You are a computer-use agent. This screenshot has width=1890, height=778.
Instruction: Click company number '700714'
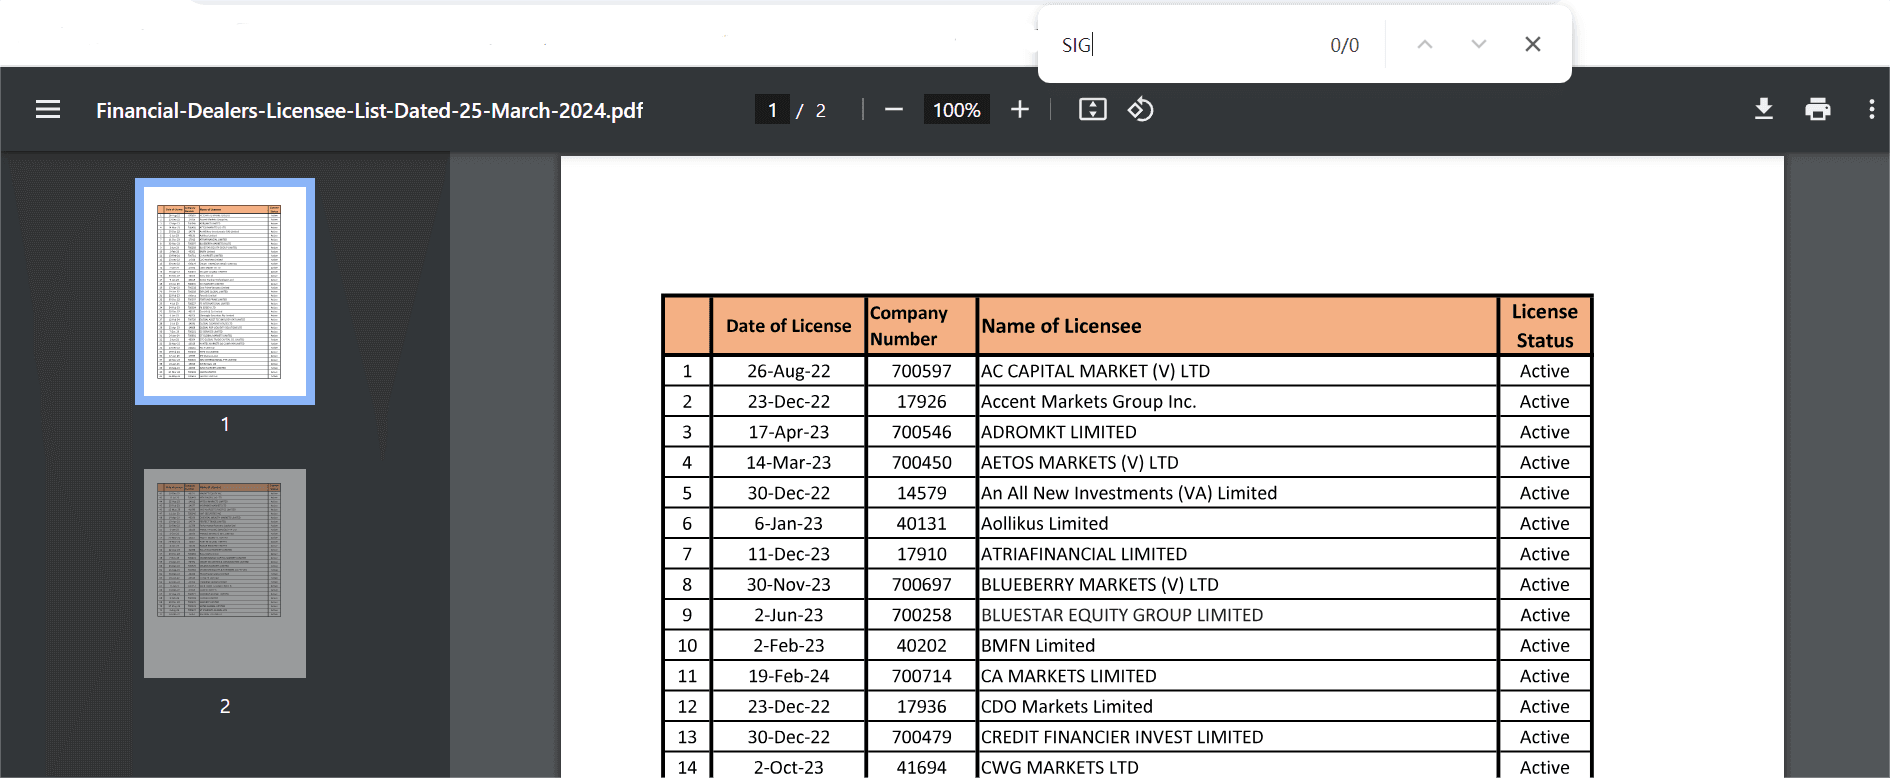[922, 676]
